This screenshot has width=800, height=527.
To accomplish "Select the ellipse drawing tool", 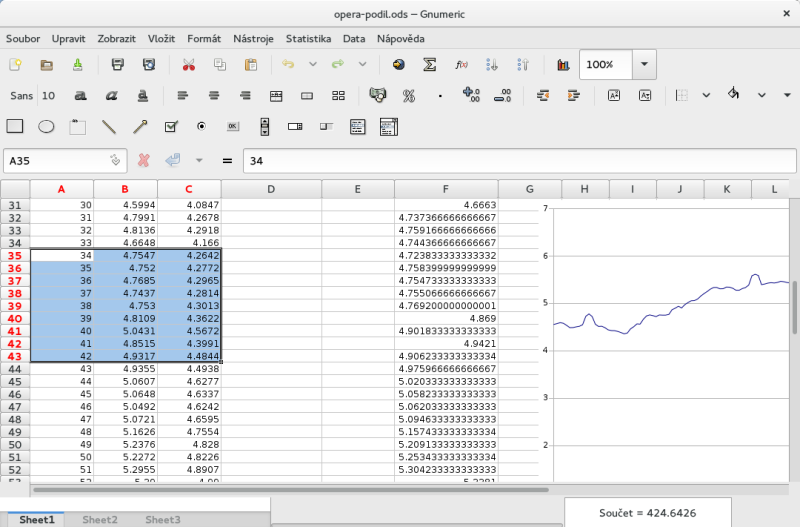I will [46, 126].
